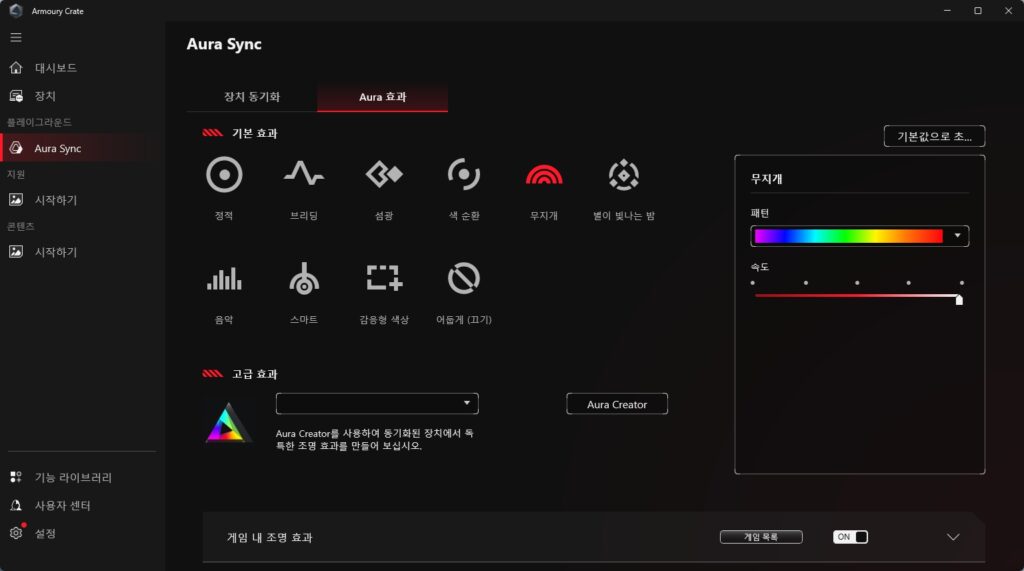Select the 무지개 rainbow effect icon

tap(544, 174)
